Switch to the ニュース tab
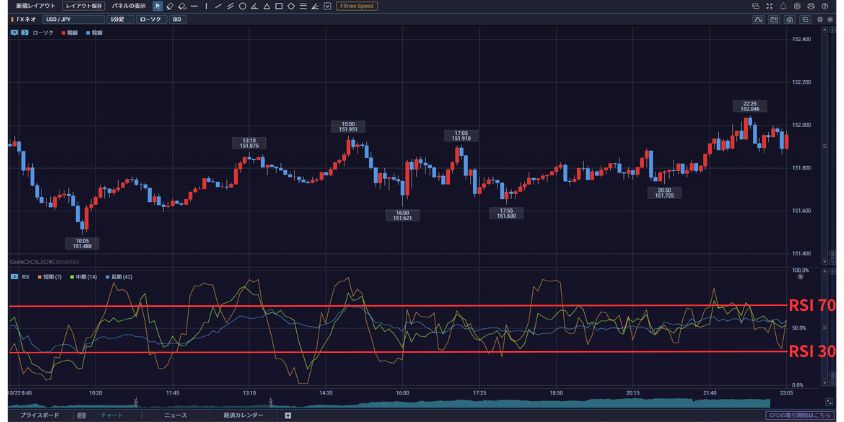 click(x=175, y=414)
